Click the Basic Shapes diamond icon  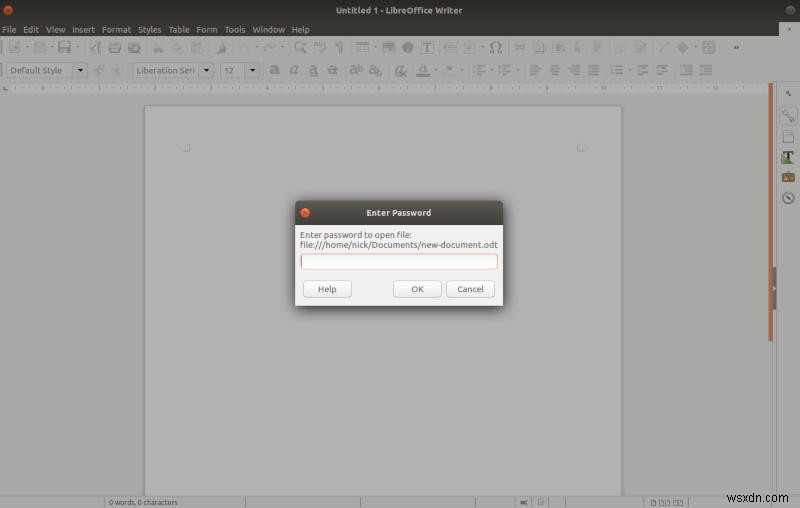682,47
